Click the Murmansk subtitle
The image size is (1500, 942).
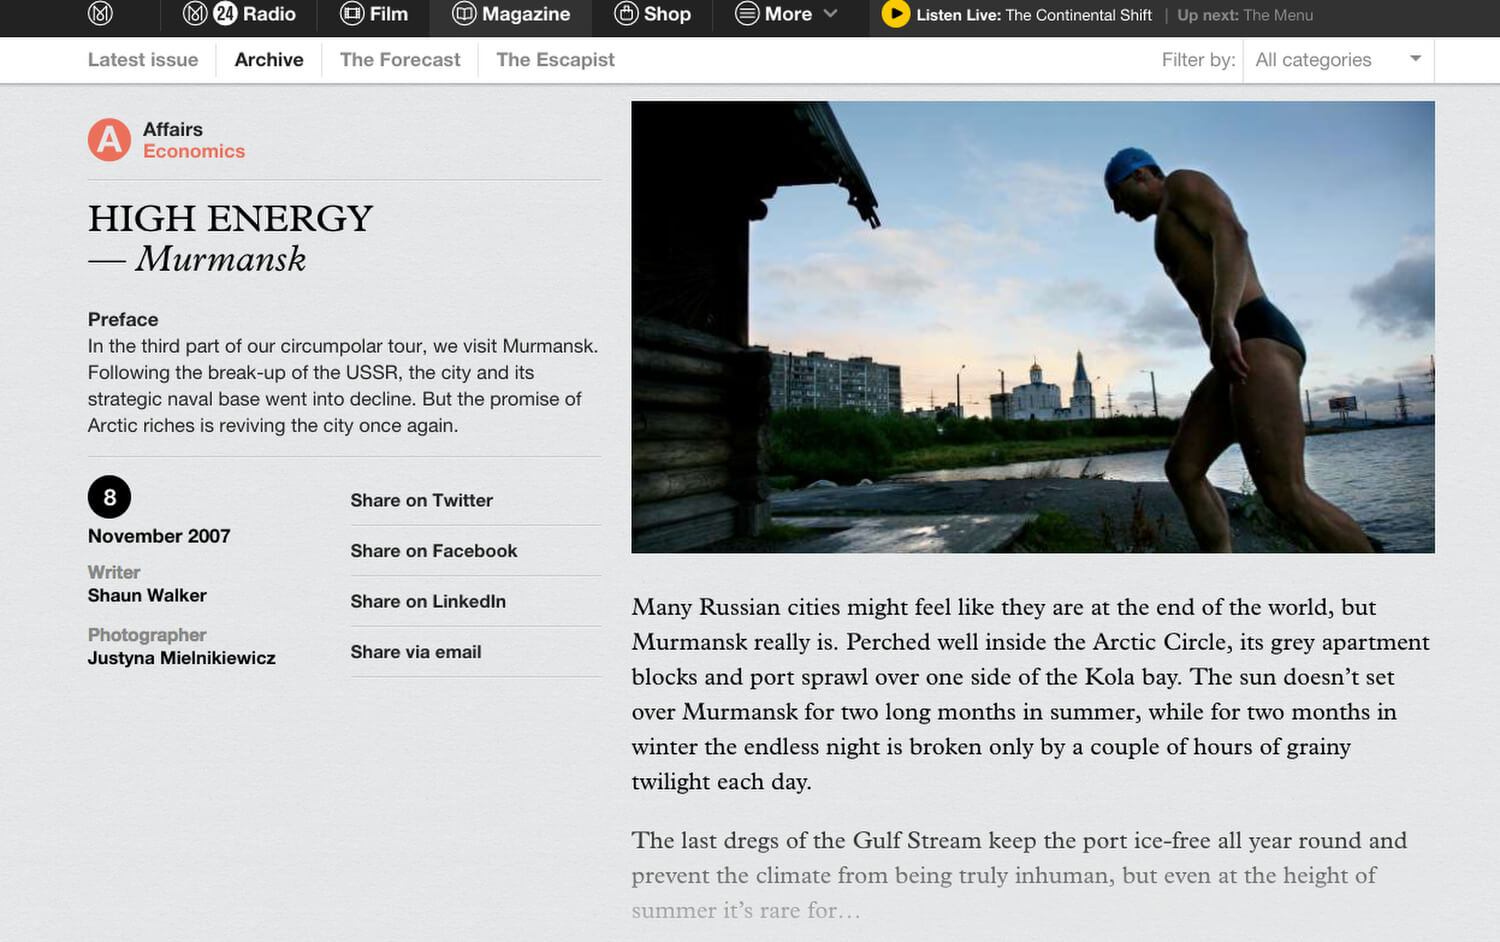pyautogui.click(x=221, y=259)
